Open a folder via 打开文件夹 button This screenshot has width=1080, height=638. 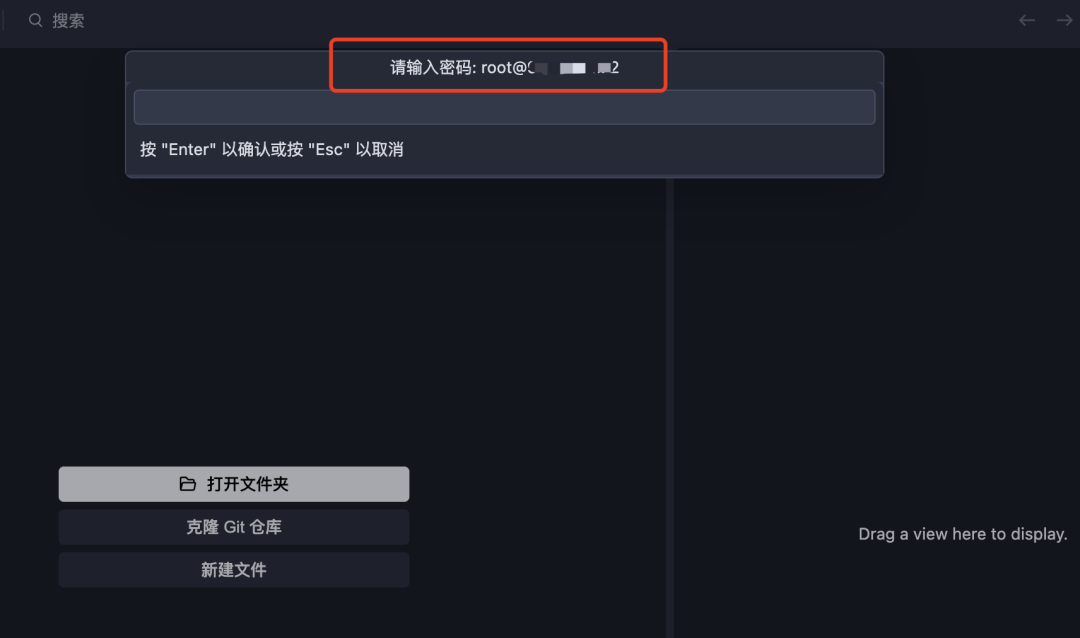[233, 484]
